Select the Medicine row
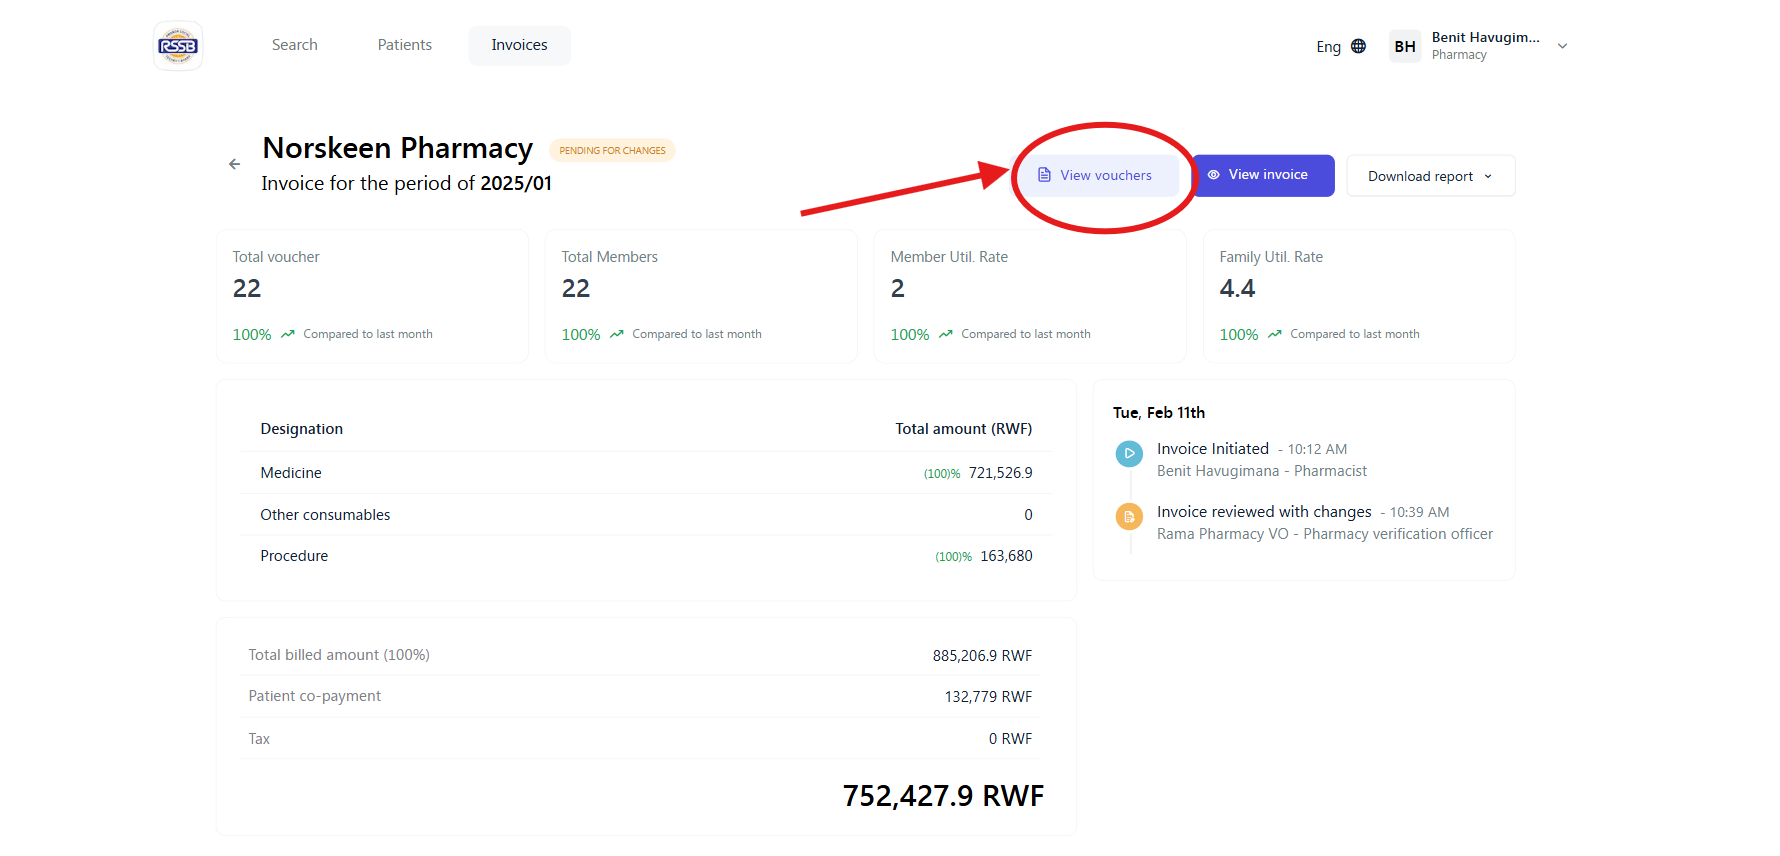The width and height of the screenshot is (1780, 856). pyautogui.click(x=646, y=473)
